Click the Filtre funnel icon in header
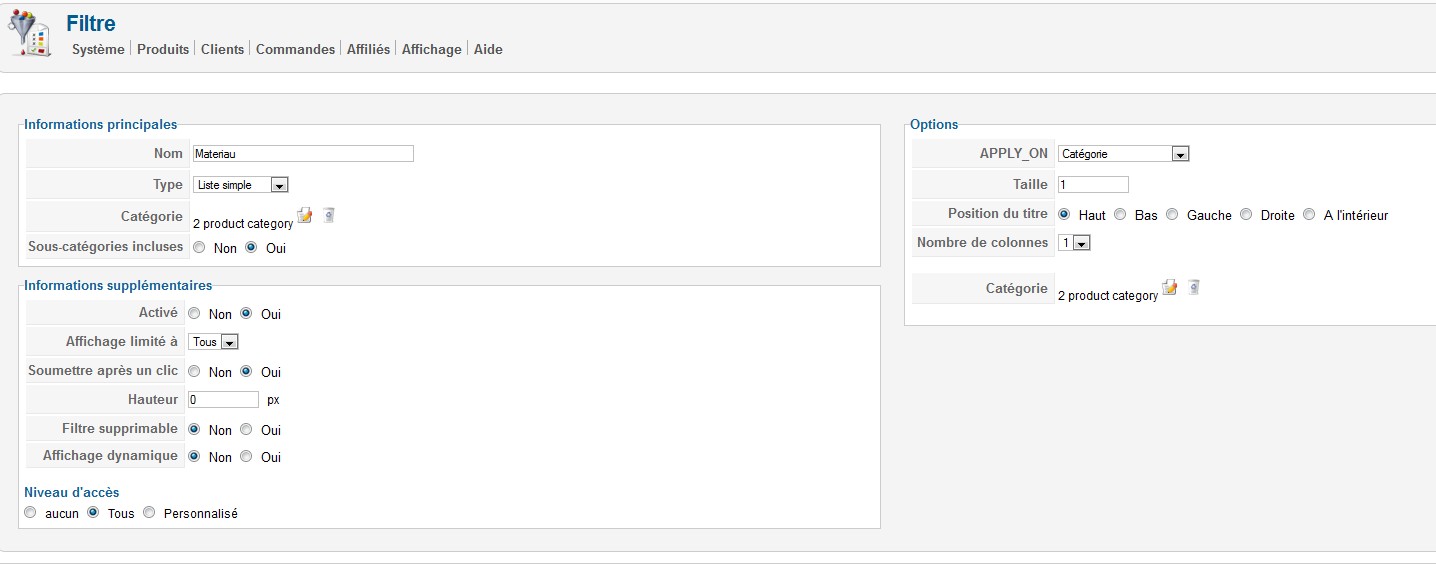This screenshot has width=1436, height=564. 30,33
